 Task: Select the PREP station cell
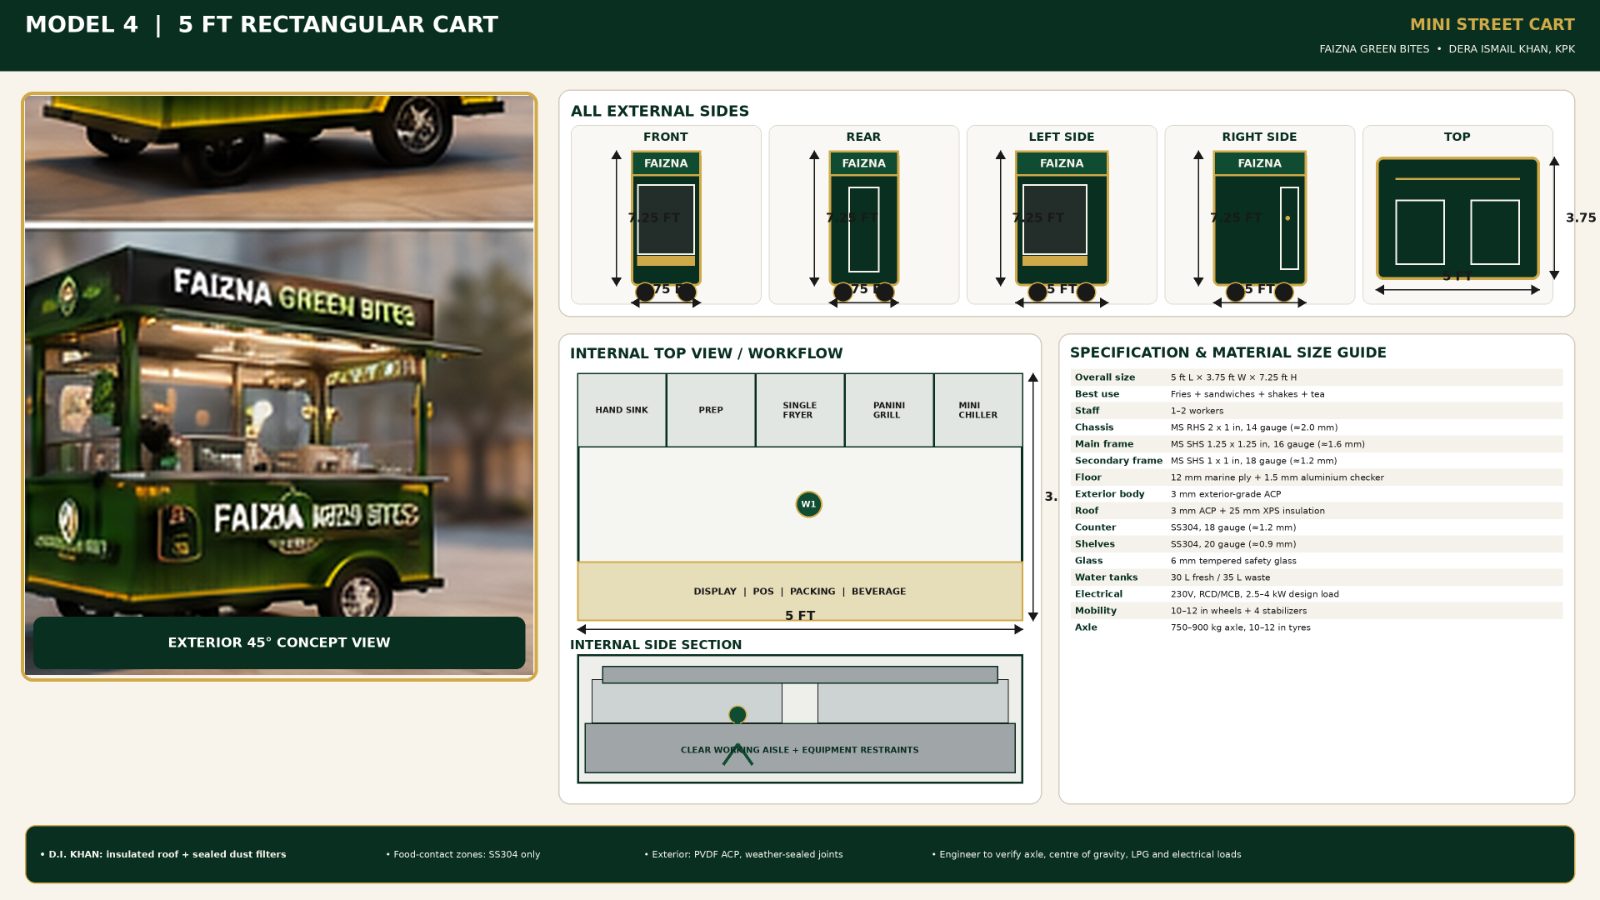click(x=711, y=410)
